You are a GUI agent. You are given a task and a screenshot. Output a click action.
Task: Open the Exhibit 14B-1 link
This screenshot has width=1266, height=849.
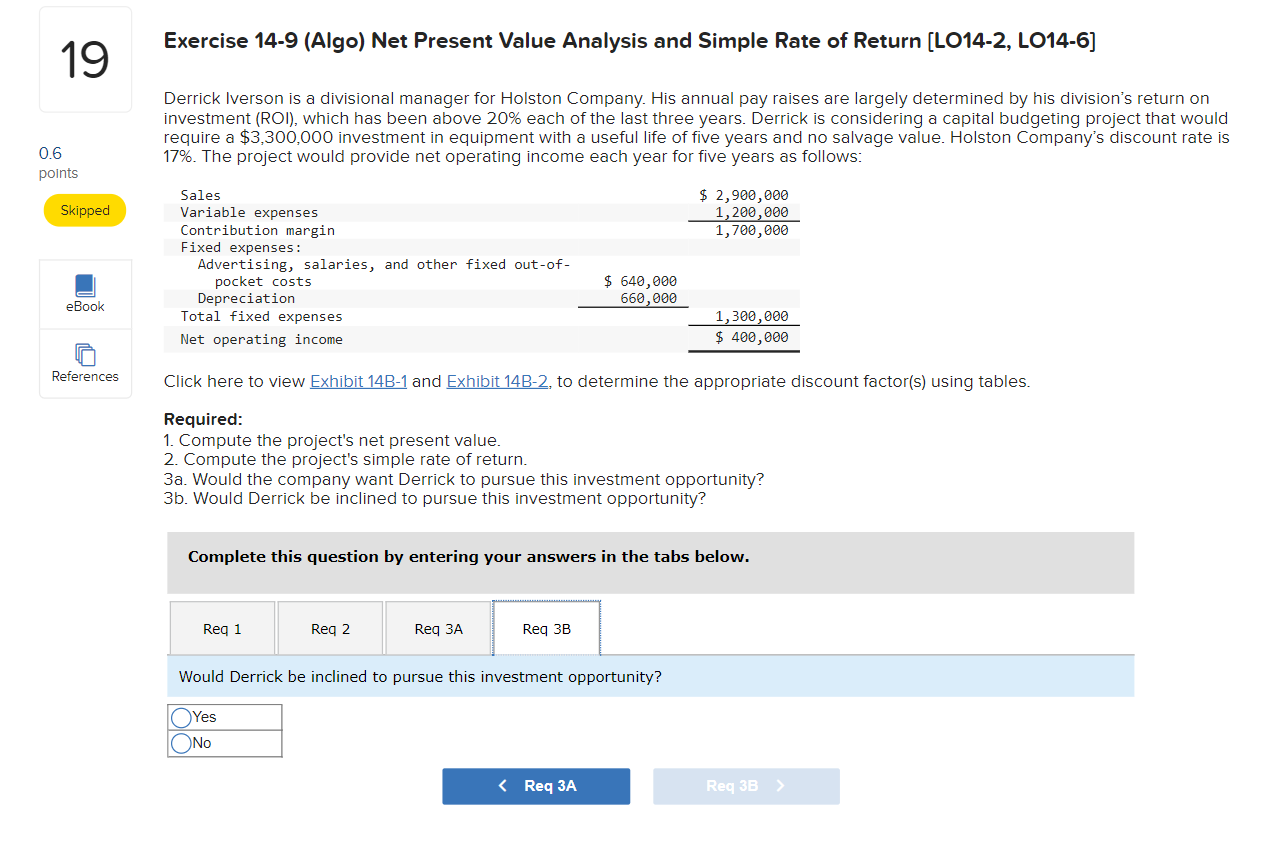359,381
